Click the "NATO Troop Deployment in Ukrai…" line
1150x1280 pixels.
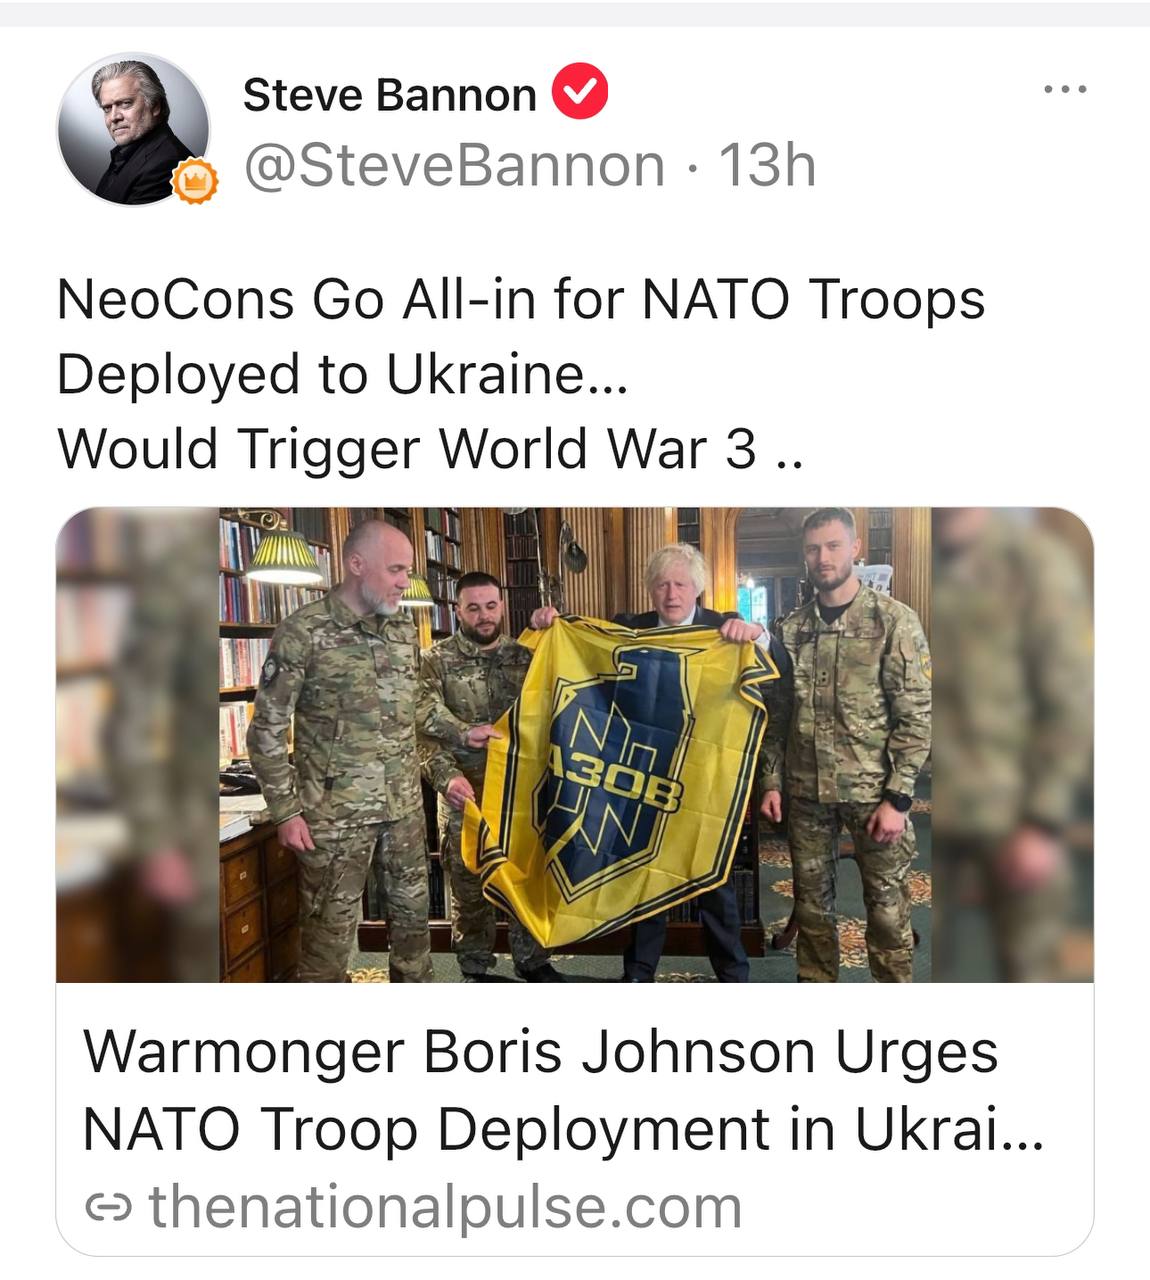click(563, 1129)
